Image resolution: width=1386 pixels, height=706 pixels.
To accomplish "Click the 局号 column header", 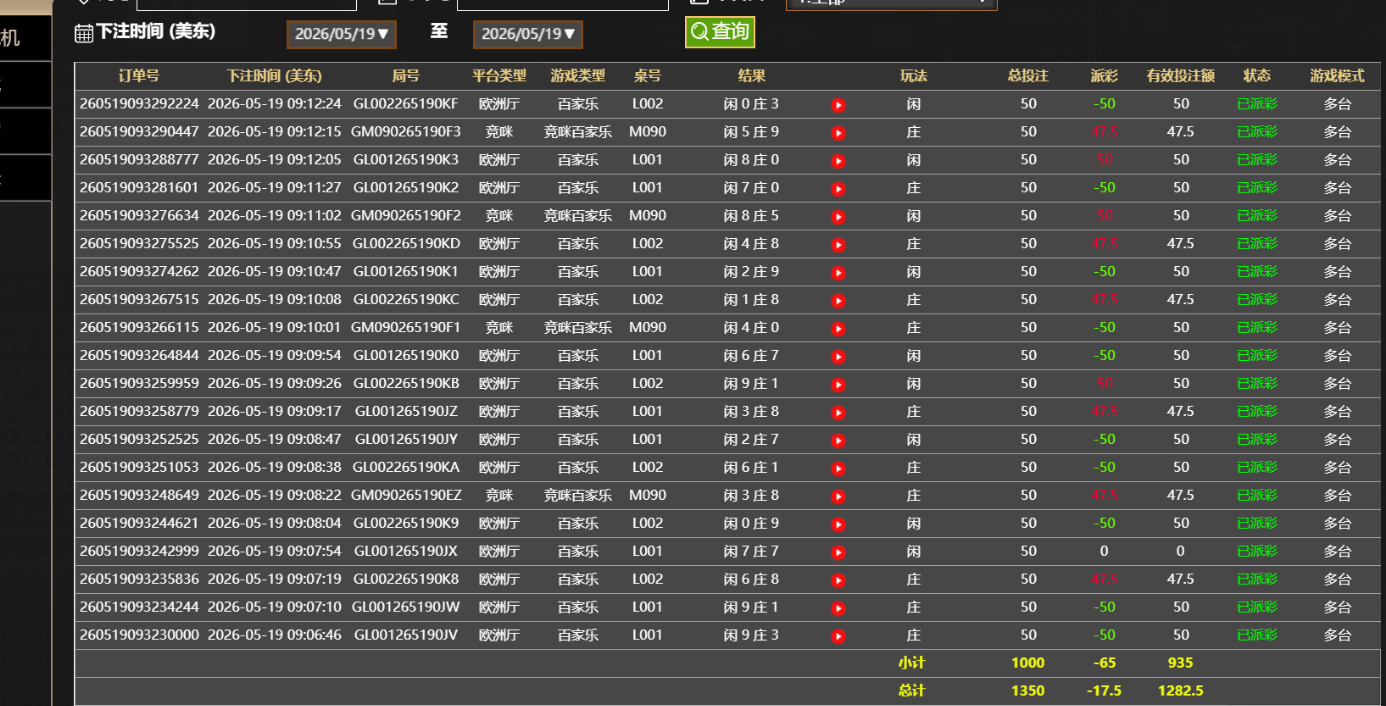I will 405,76.
